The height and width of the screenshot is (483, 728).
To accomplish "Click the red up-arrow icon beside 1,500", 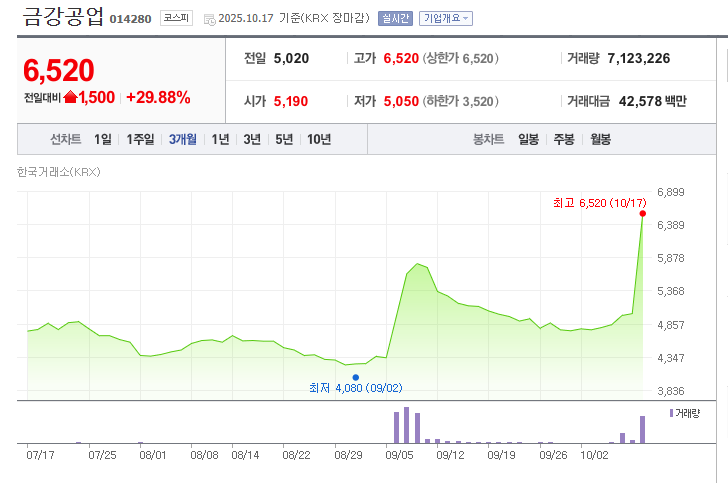I will point(70,97).
